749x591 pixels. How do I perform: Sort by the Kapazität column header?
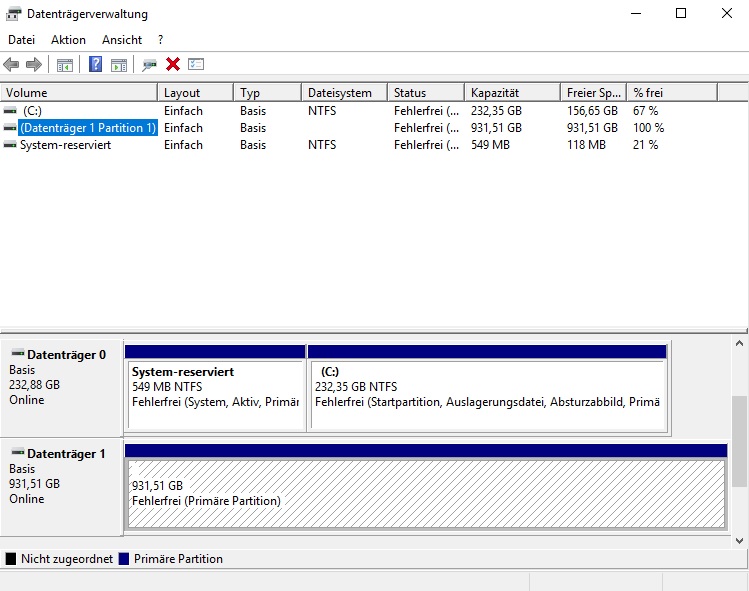513,93
